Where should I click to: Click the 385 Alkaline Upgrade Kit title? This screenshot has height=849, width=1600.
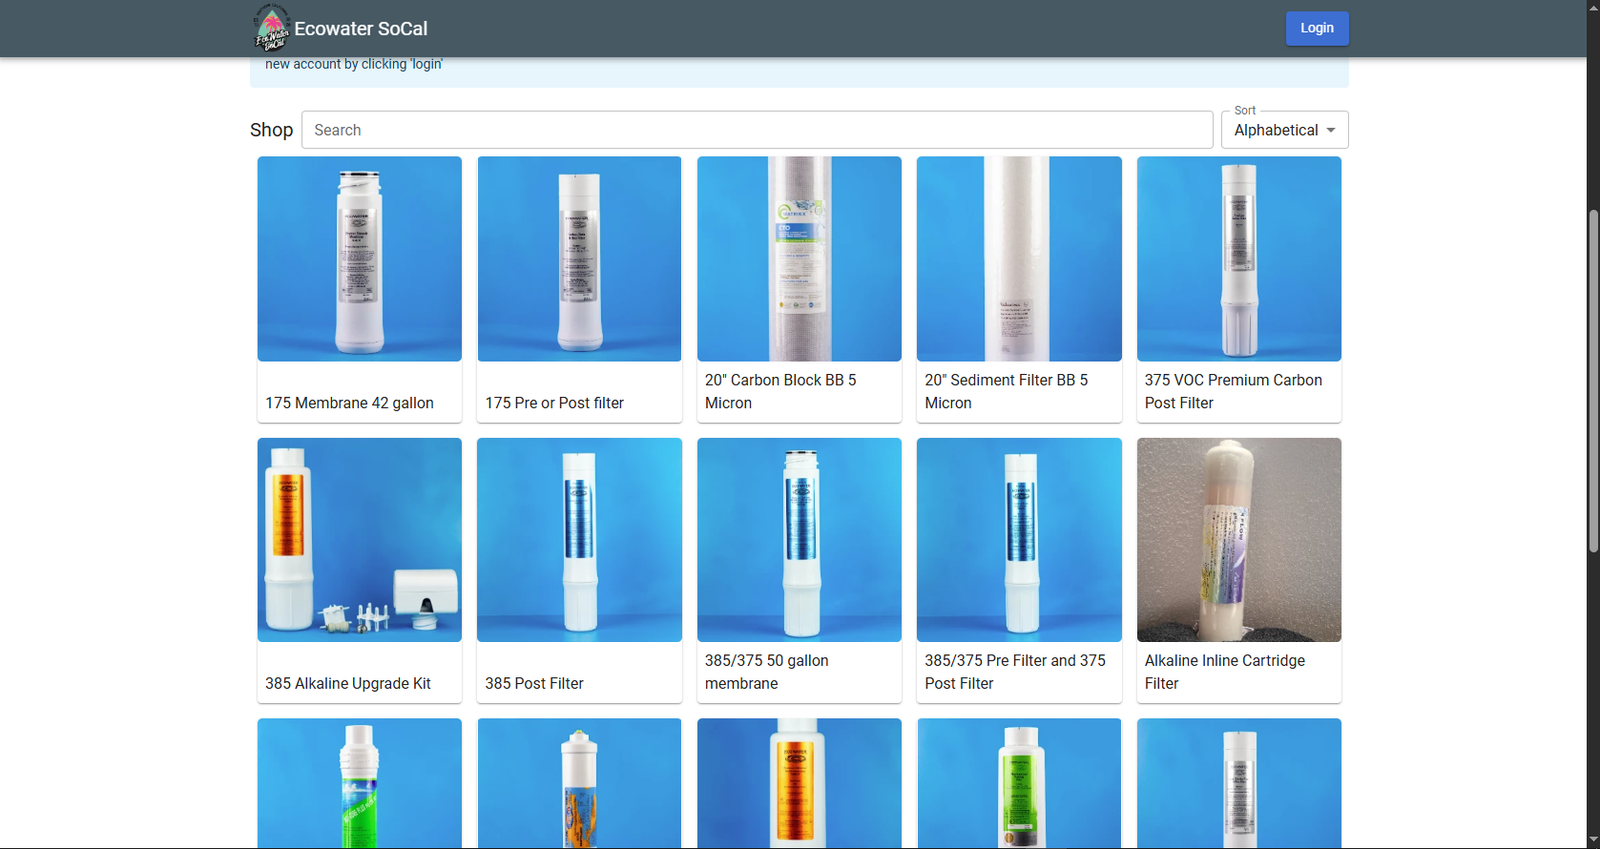pos(348,684)
